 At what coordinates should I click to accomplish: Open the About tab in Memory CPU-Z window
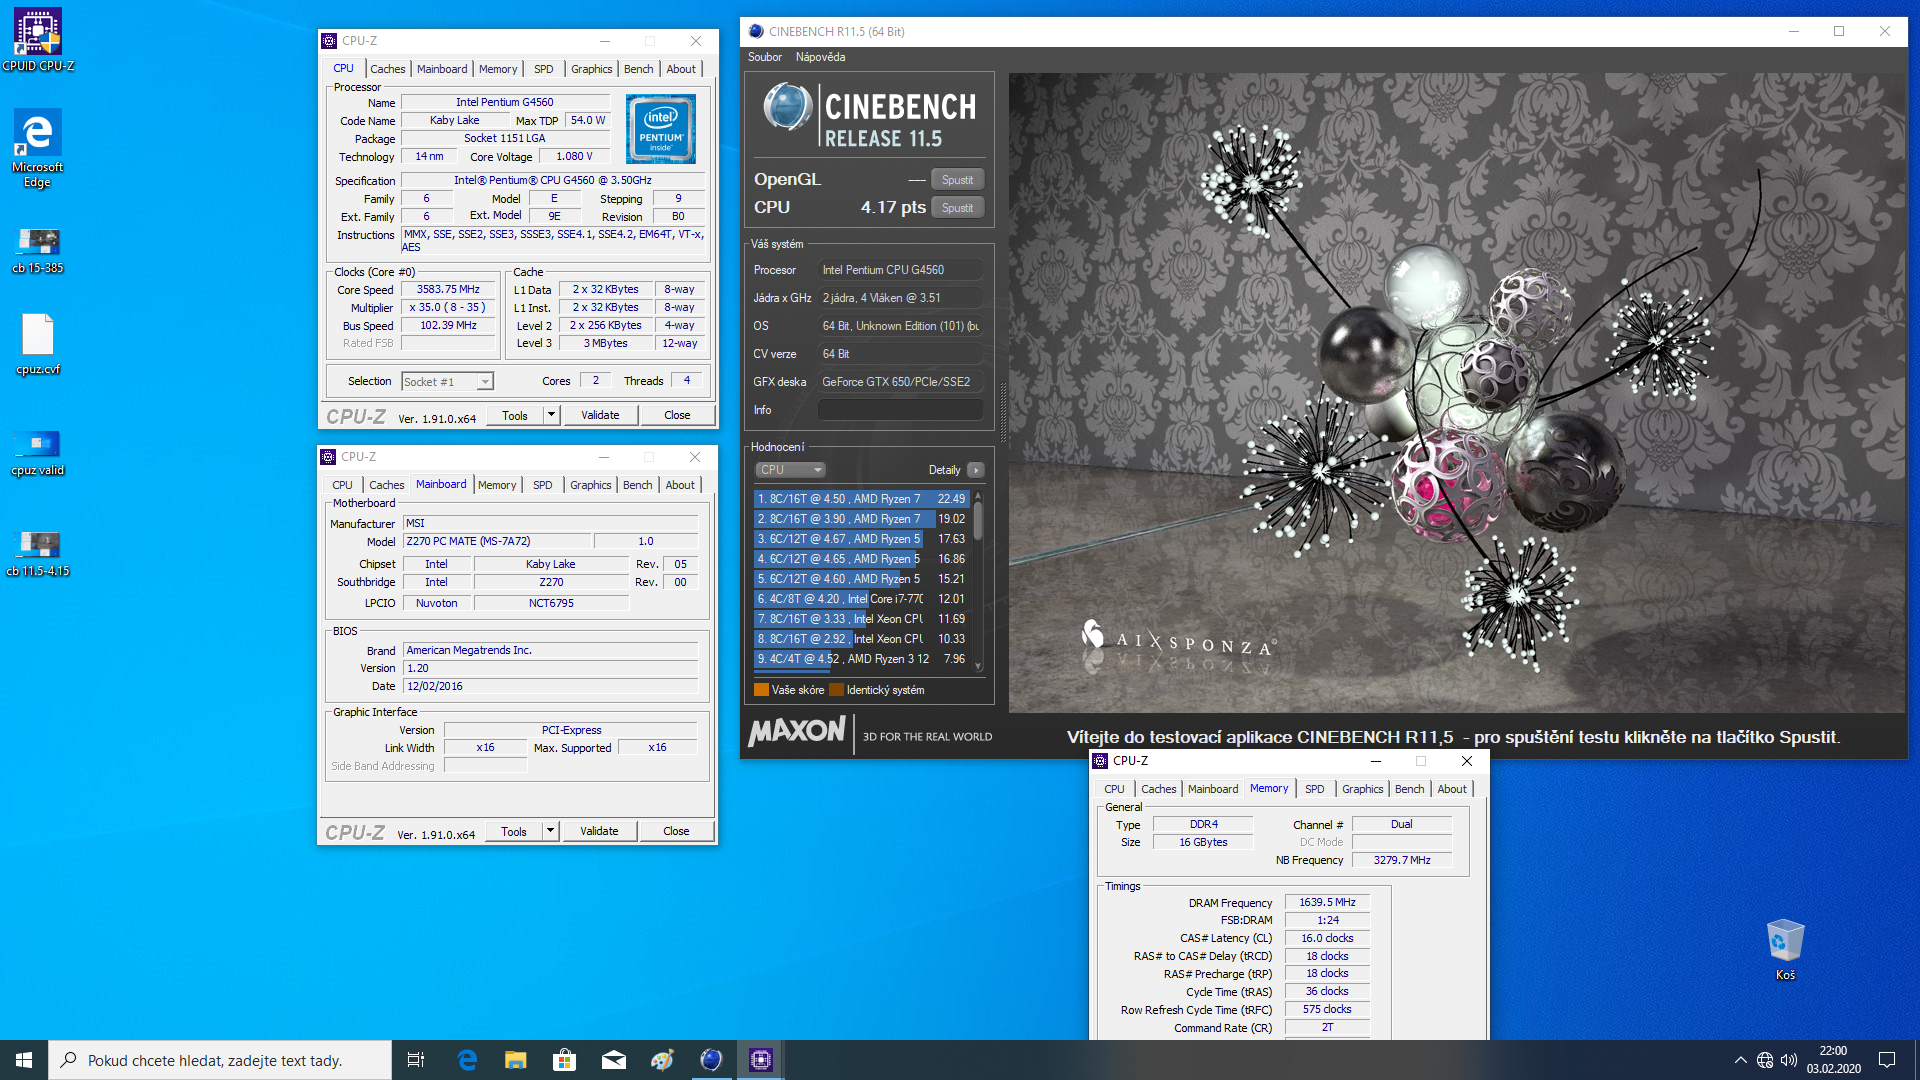point(1452,789)
